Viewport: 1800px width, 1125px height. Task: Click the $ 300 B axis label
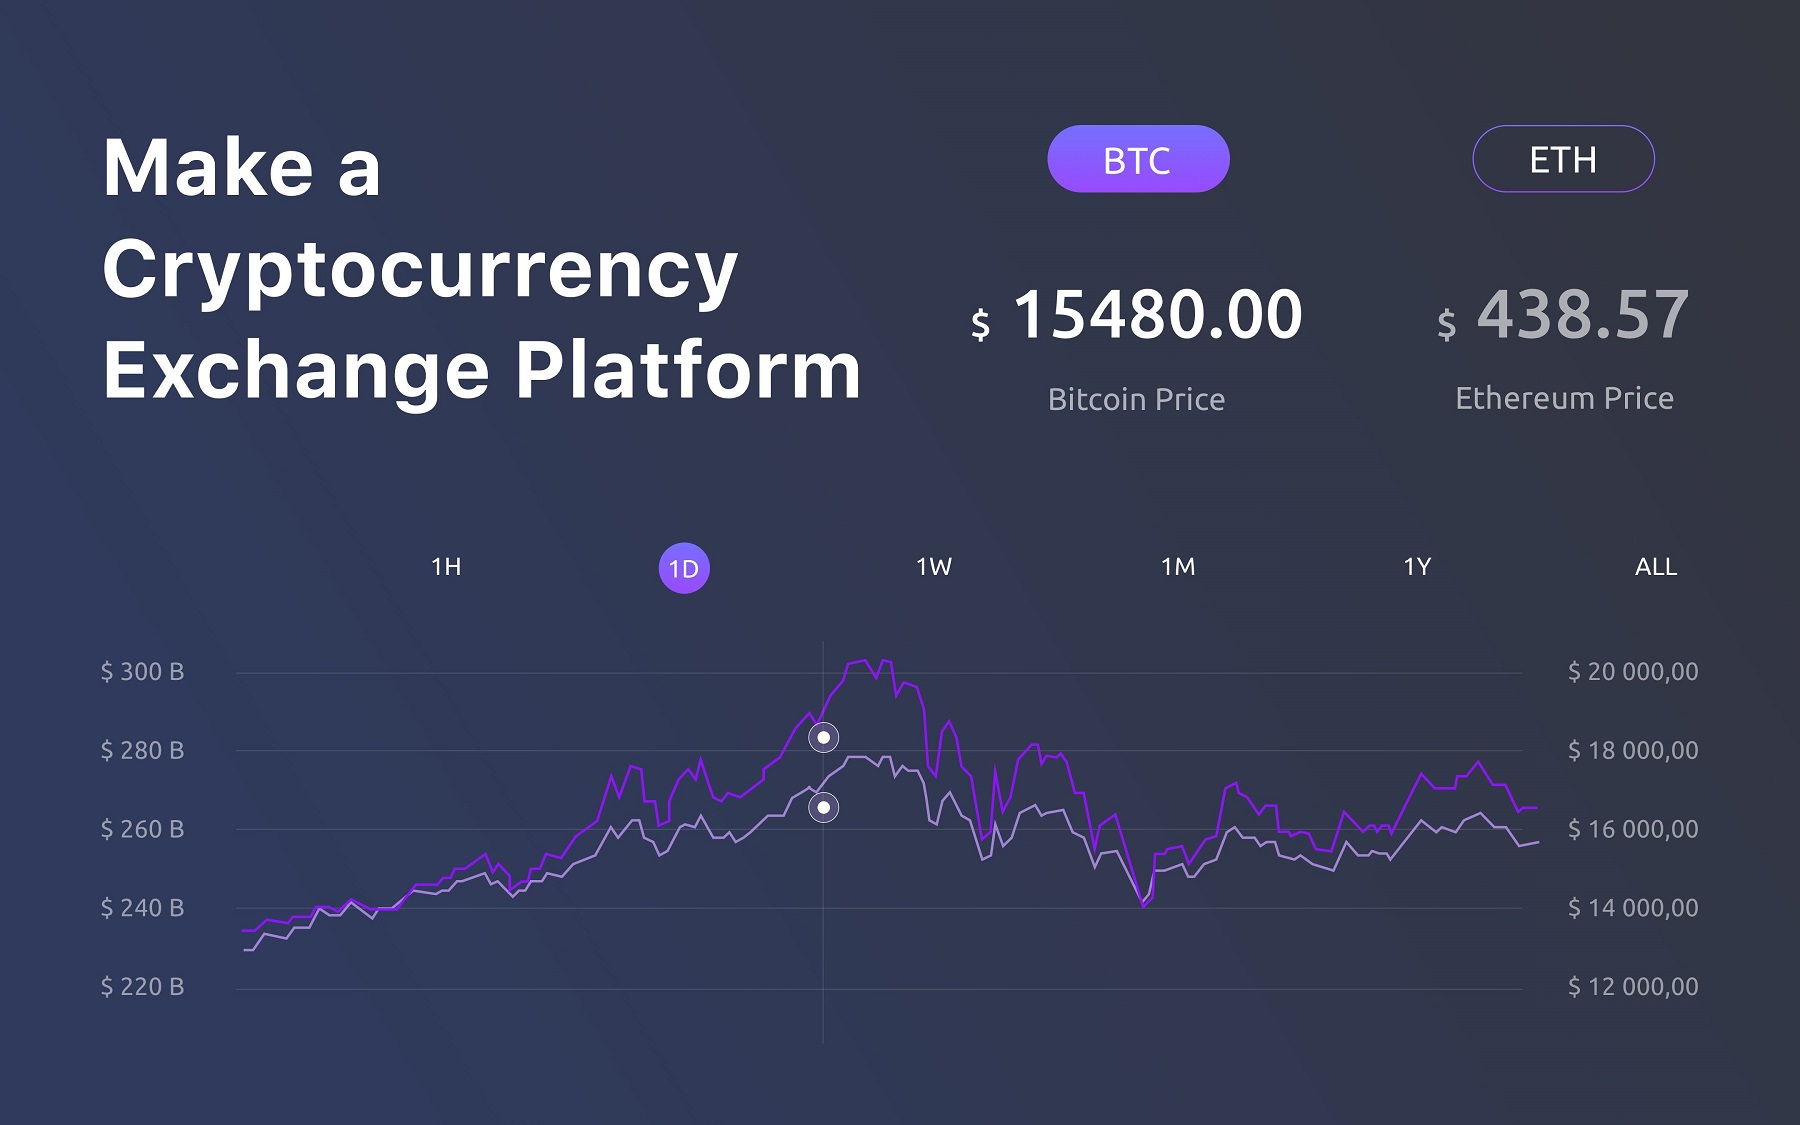[x=142, y=672]
